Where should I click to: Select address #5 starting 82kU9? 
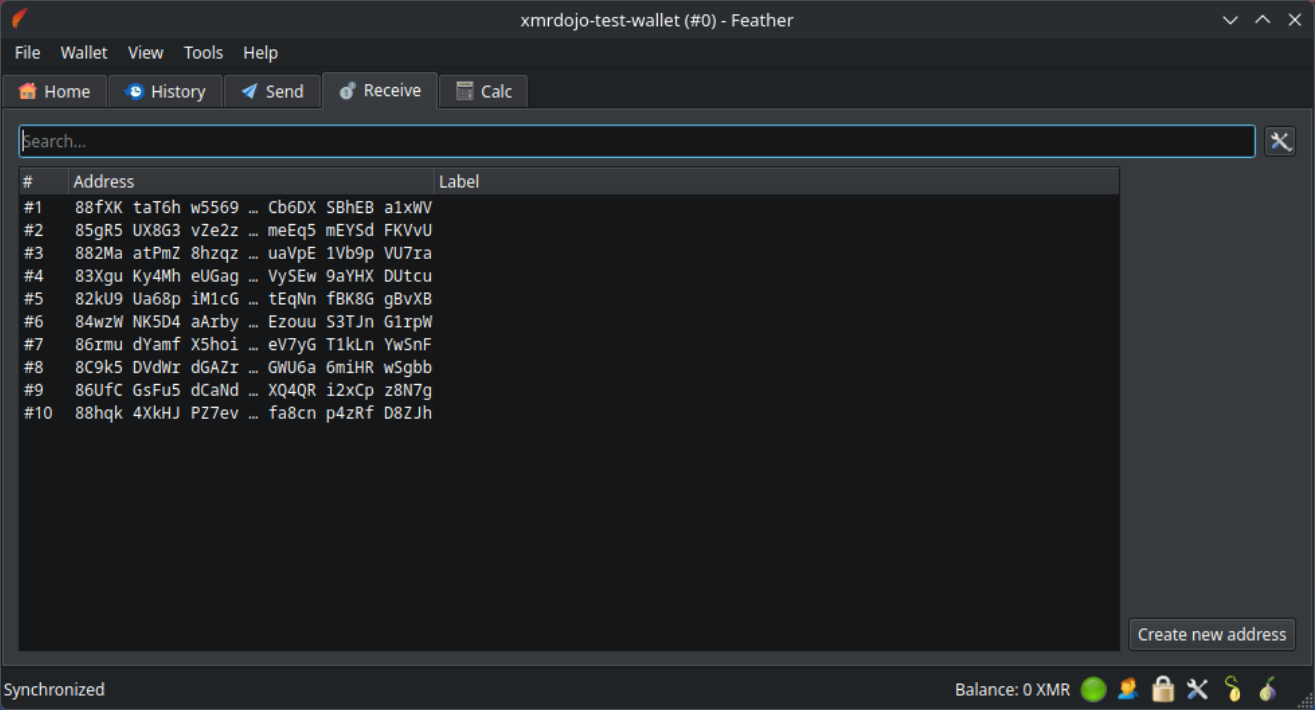tap(569, 299)
